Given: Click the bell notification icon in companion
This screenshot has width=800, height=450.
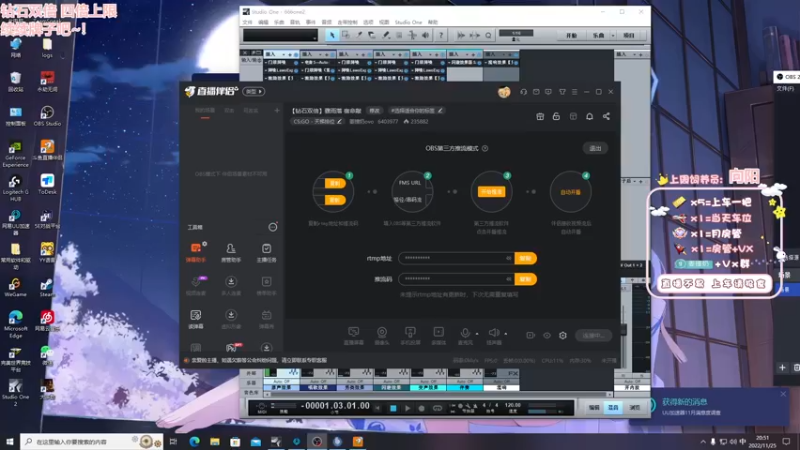Looking at the screenshot, I should [x=589, y=116].
